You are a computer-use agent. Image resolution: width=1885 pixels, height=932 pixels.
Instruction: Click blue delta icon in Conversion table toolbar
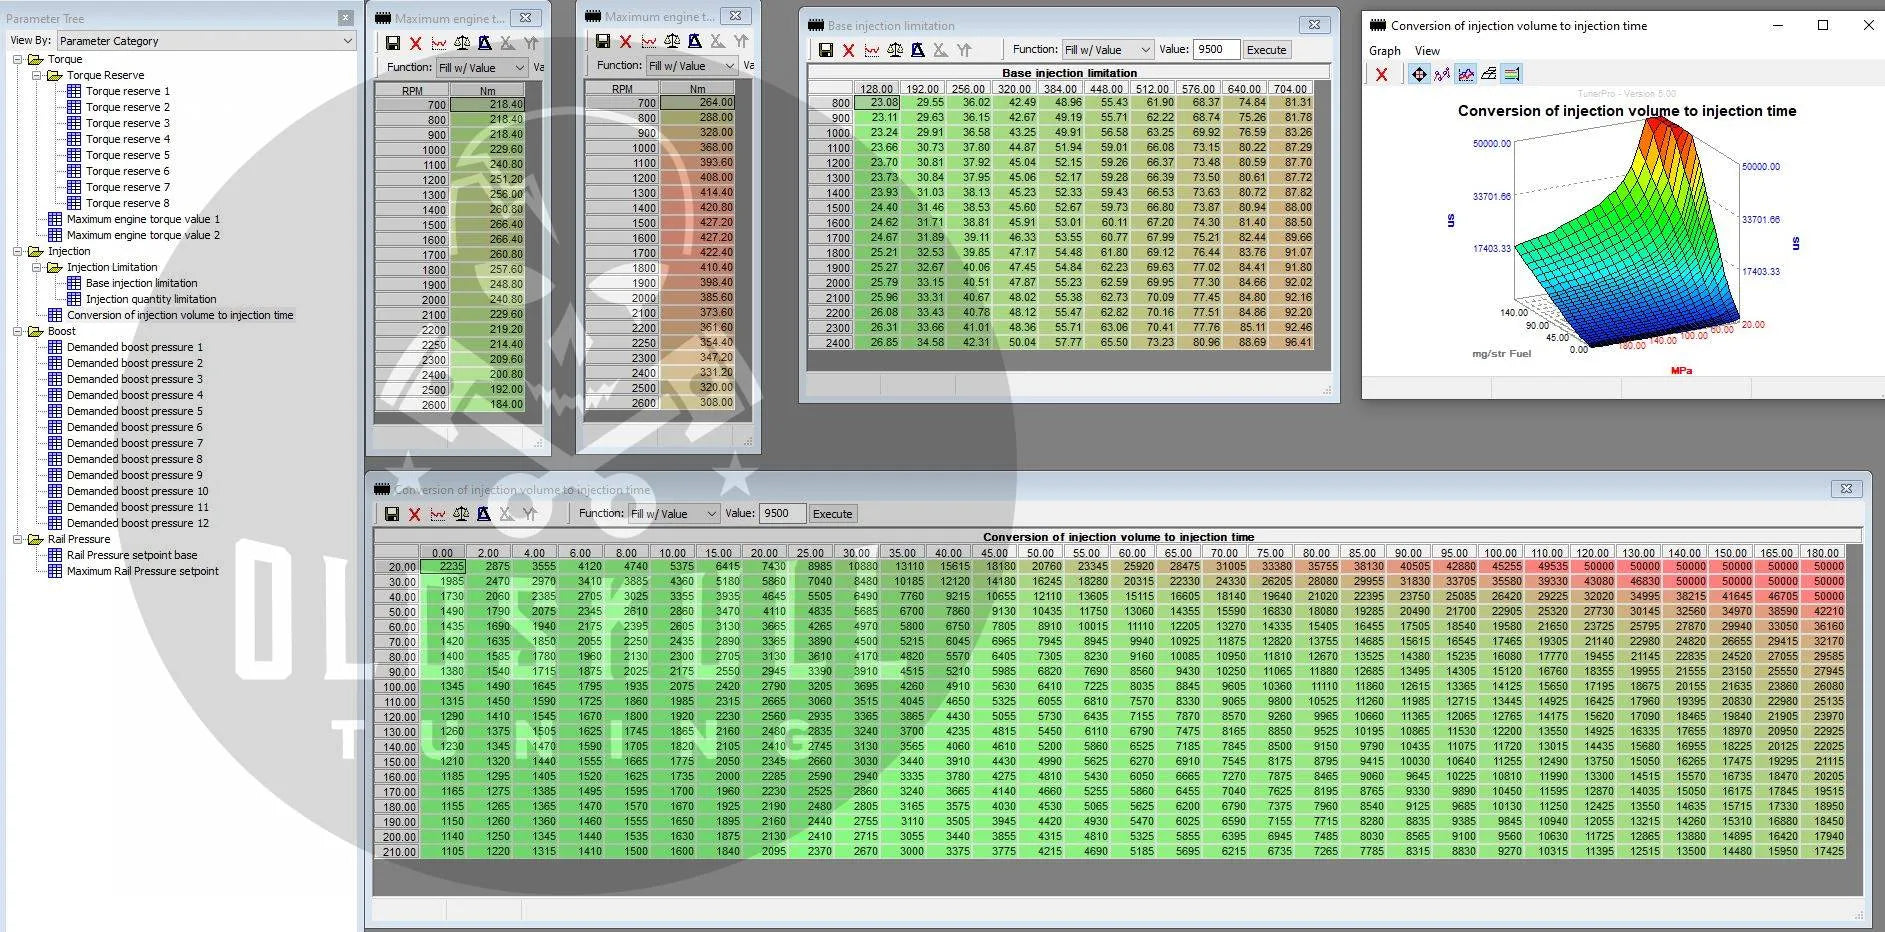pyautogui.click(x=484, y=514)
